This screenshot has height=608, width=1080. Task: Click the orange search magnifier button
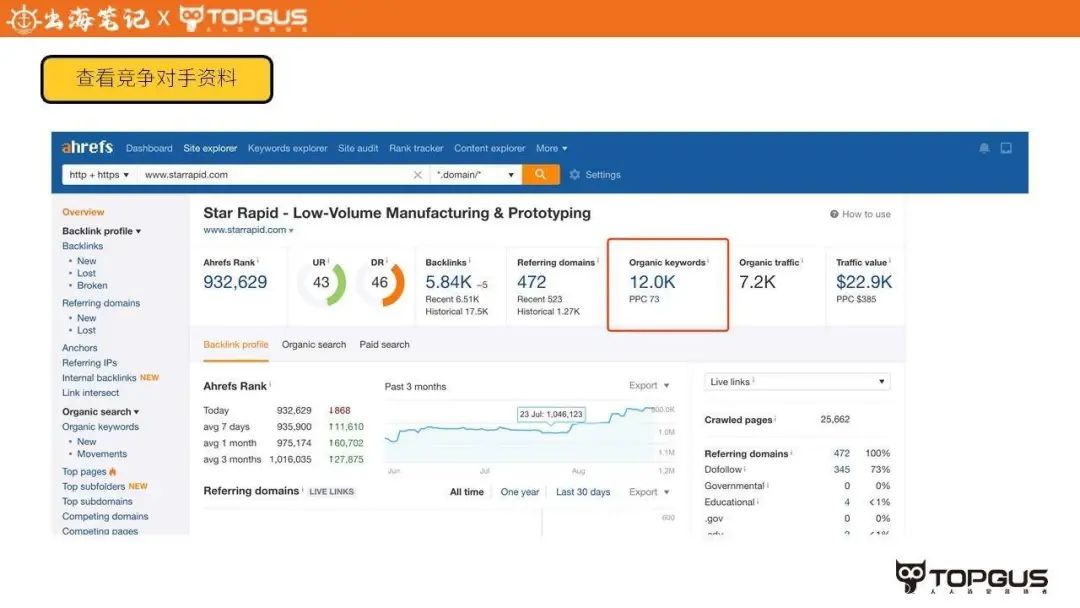coord(540,174)
